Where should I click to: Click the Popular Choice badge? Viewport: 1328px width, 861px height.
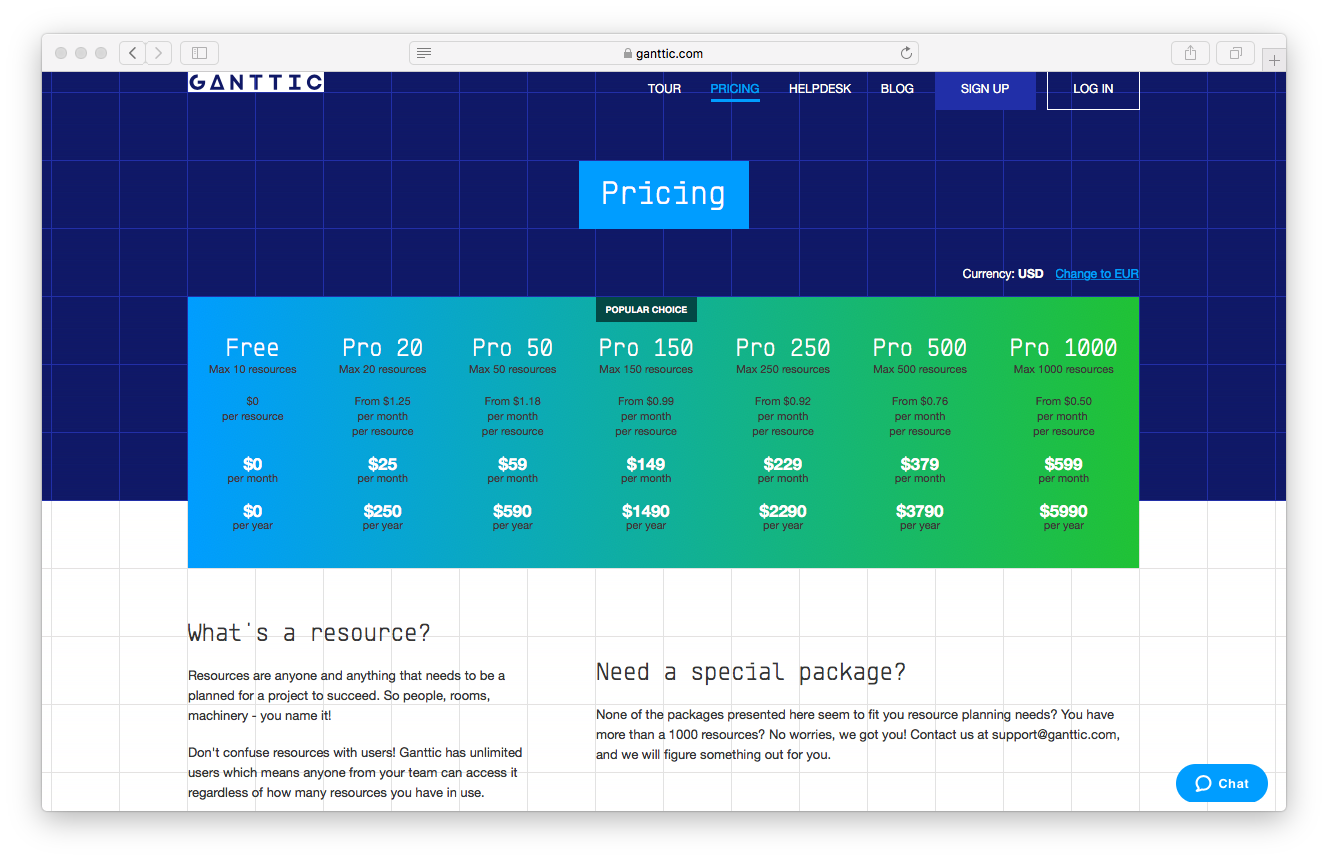(x=646, y=310)
